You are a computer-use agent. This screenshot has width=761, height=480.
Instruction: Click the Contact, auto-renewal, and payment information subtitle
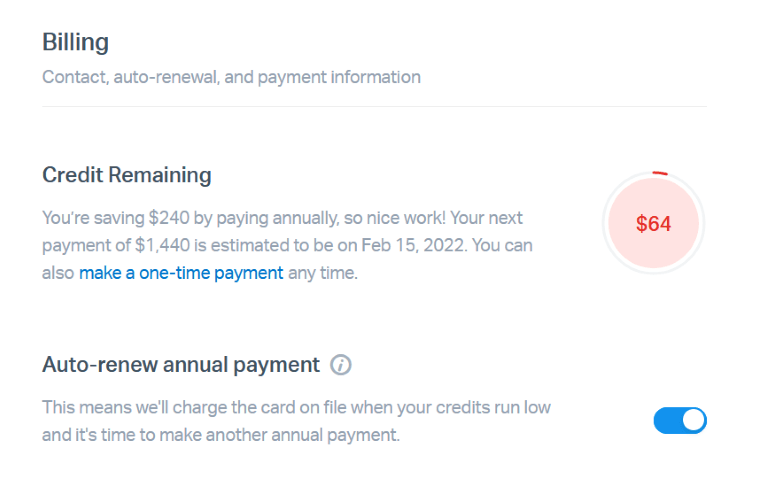[231, 77]
